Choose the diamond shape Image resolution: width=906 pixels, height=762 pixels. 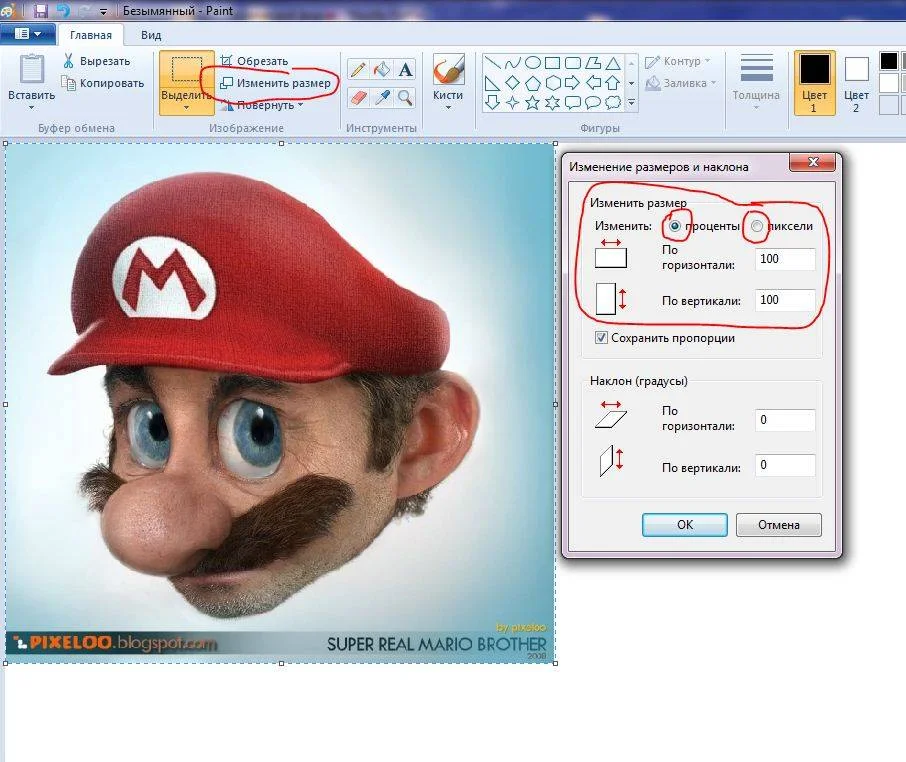513,83
